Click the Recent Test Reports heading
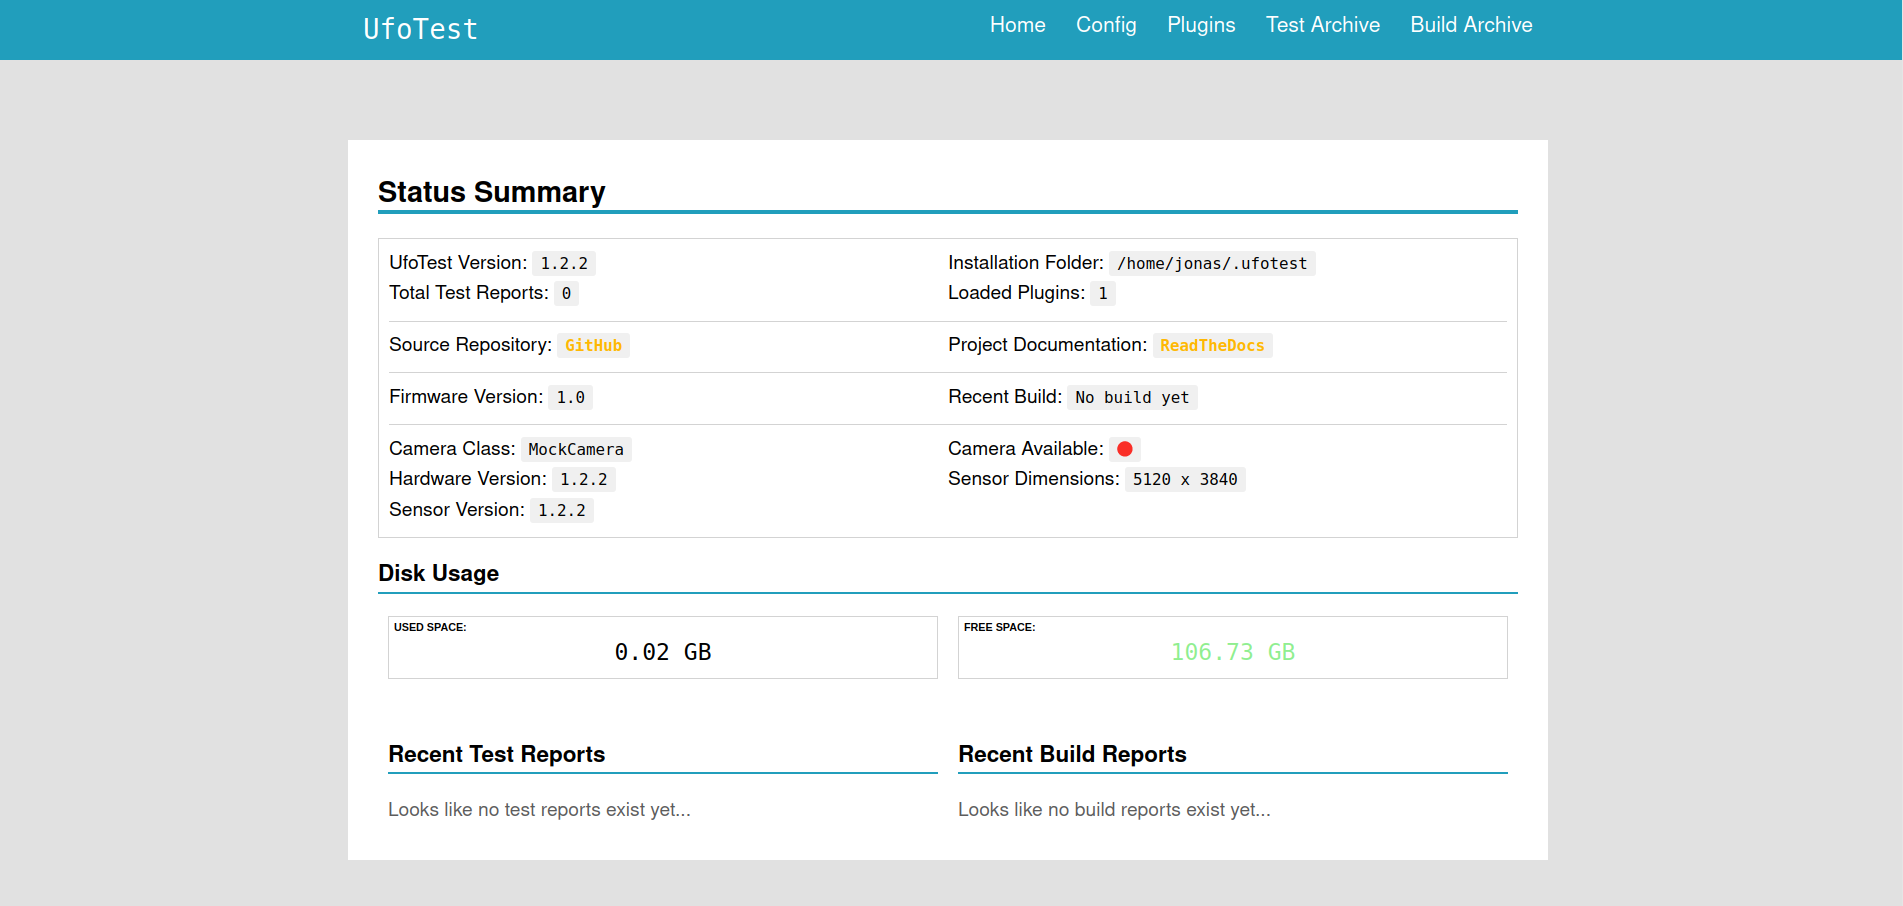The image size is (1903, 906). 496,754
